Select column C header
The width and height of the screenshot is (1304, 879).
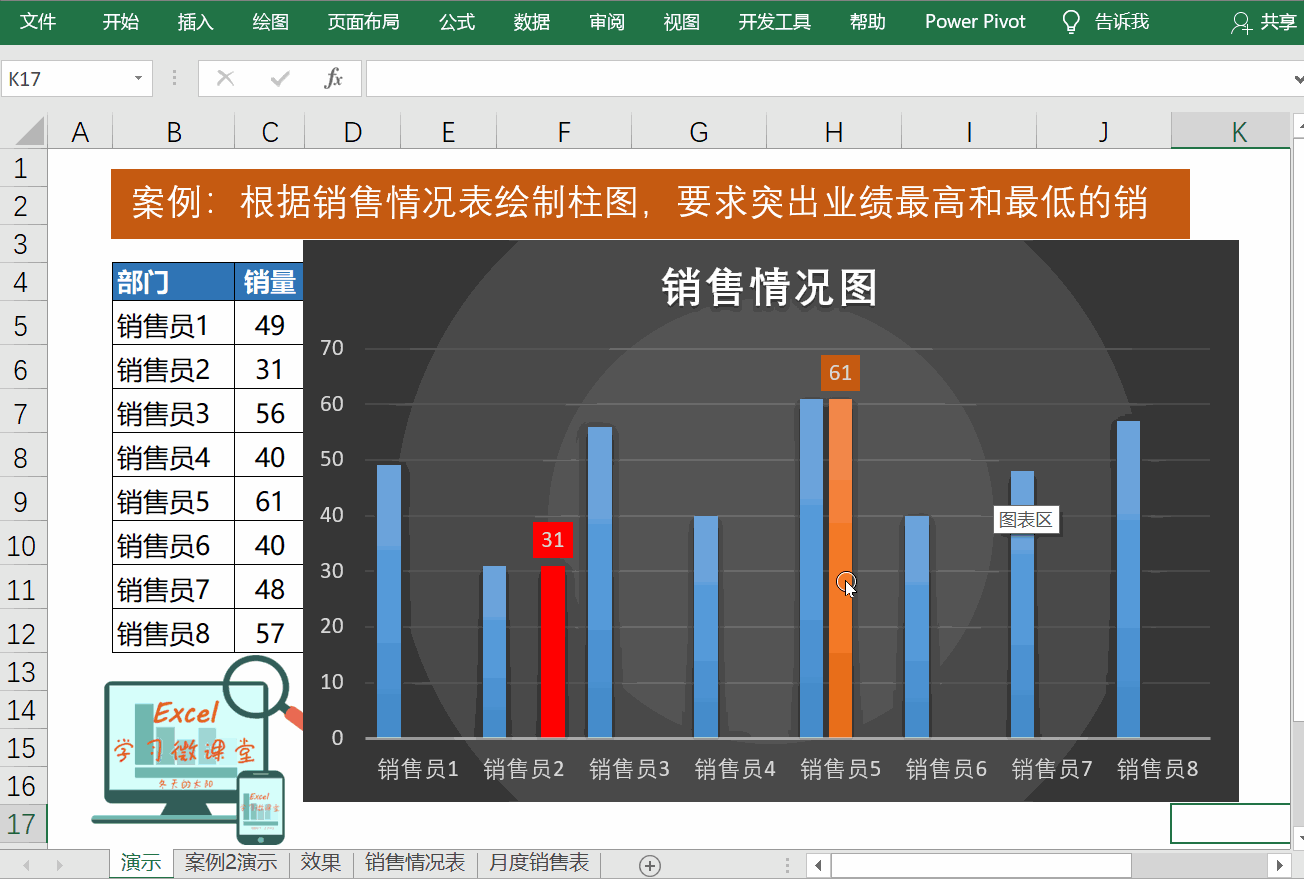[270, 131]
